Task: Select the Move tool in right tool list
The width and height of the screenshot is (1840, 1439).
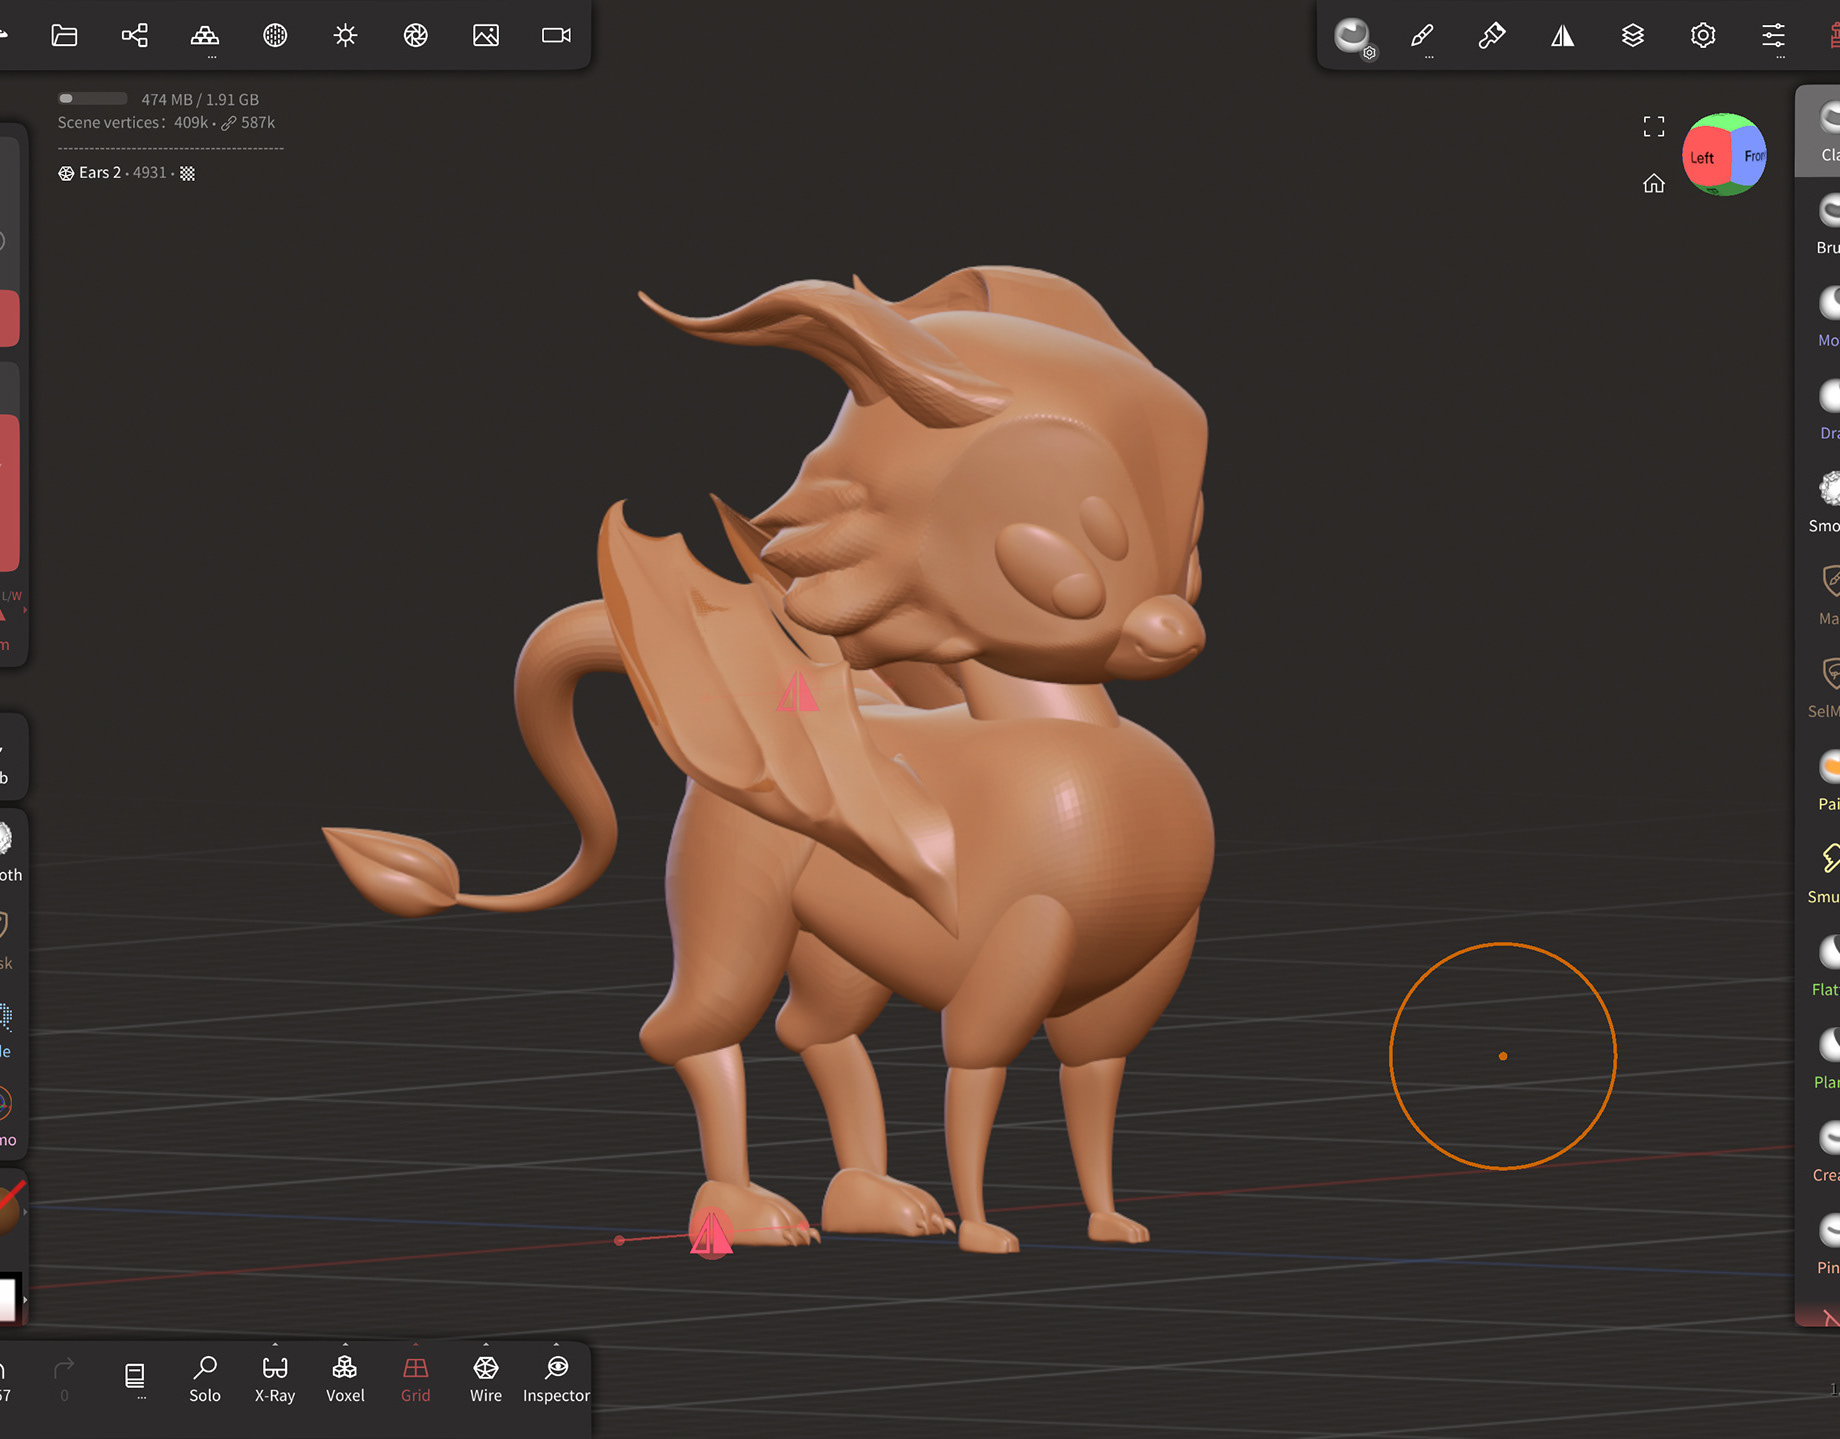Action: point(1828,316)
